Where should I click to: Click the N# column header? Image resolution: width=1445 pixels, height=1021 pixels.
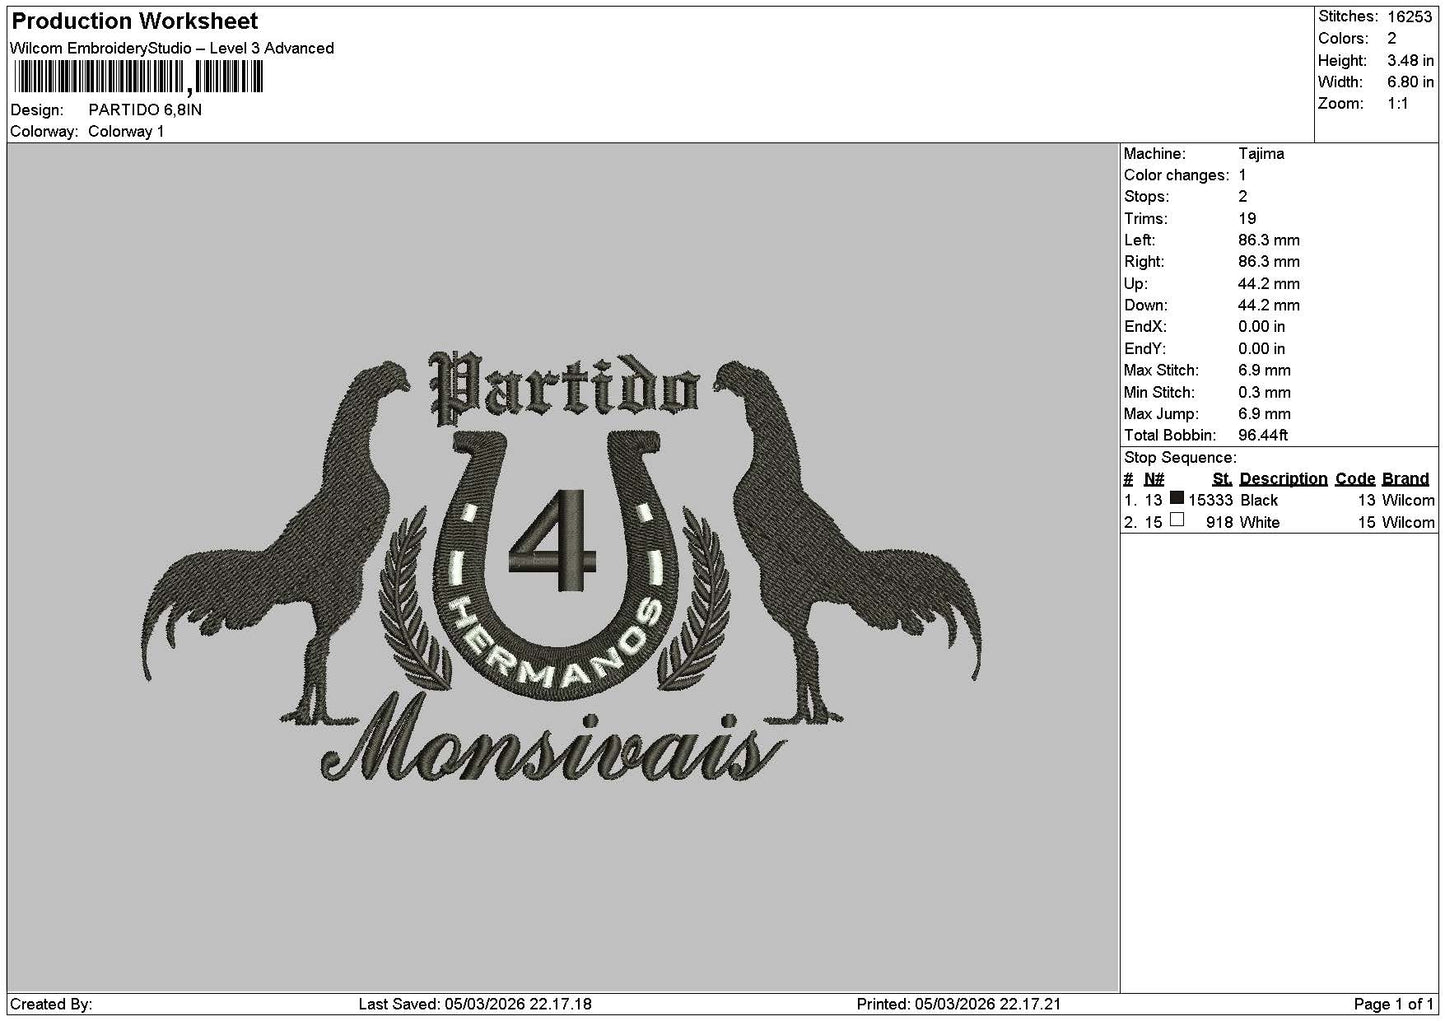click(x=1154, y=479)
